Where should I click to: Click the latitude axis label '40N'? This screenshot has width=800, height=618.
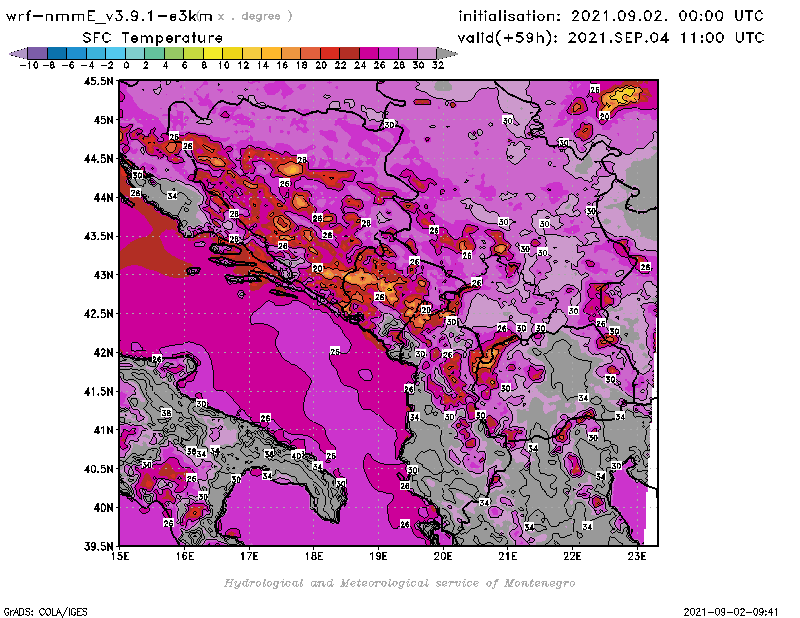103,508
